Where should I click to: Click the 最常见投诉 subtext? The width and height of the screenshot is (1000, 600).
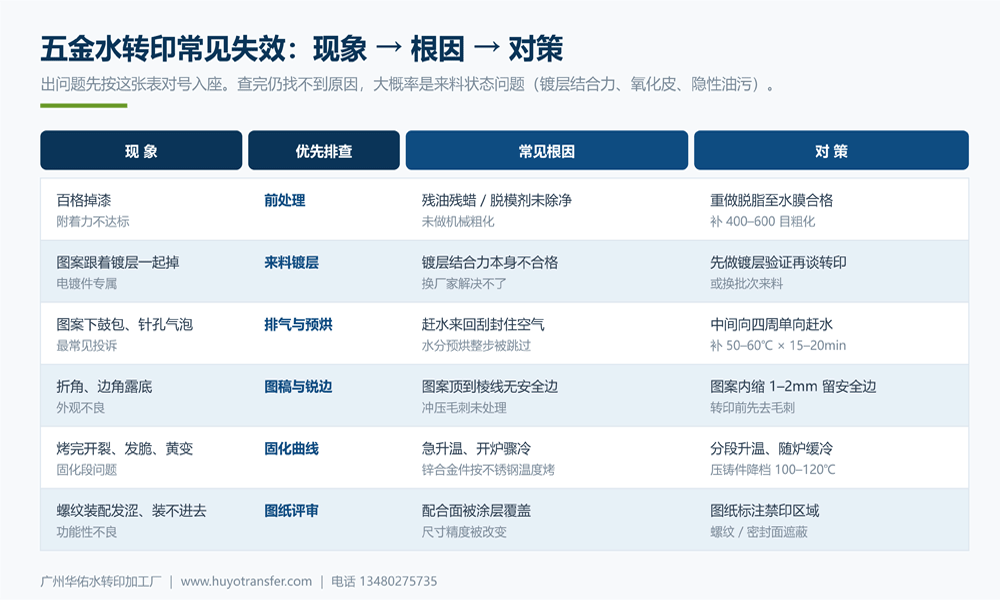pos(87,346)
